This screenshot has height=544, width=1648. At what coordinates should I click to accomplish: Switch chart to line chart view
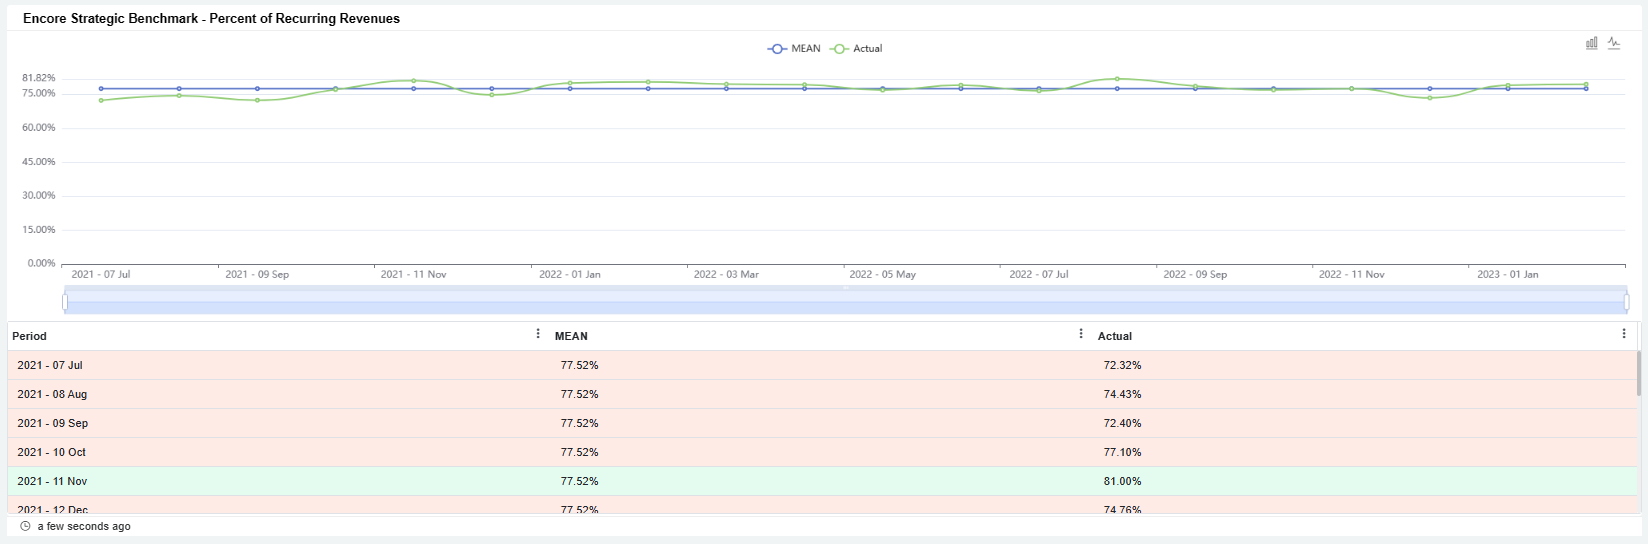click(x=1614, y=43)
